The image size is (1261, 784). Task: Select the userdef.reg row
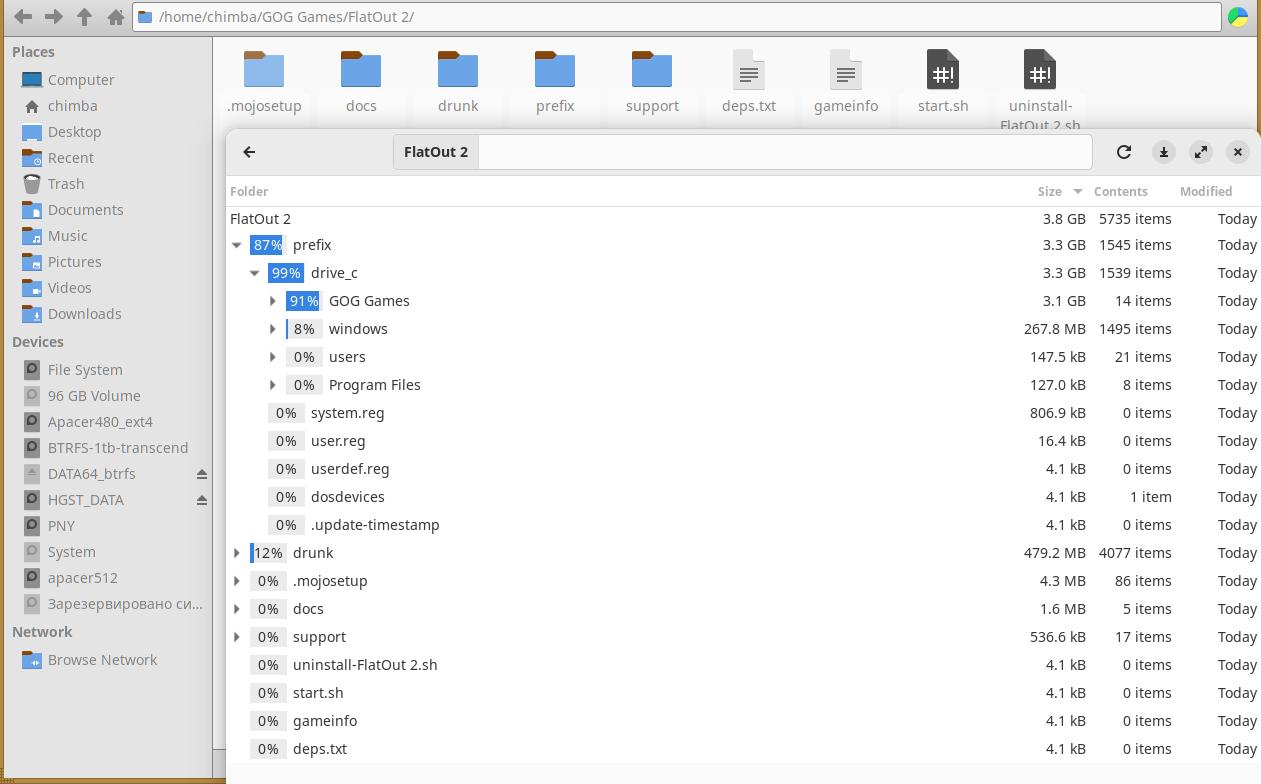pos(743,469)
